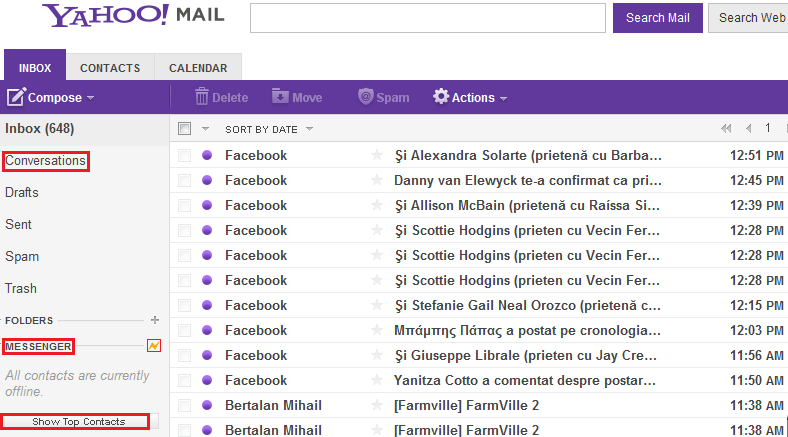Viewport: 788px width, 437px height.
Task: Open the select-all options dropdown arrow
Action: tap(205, 129)
